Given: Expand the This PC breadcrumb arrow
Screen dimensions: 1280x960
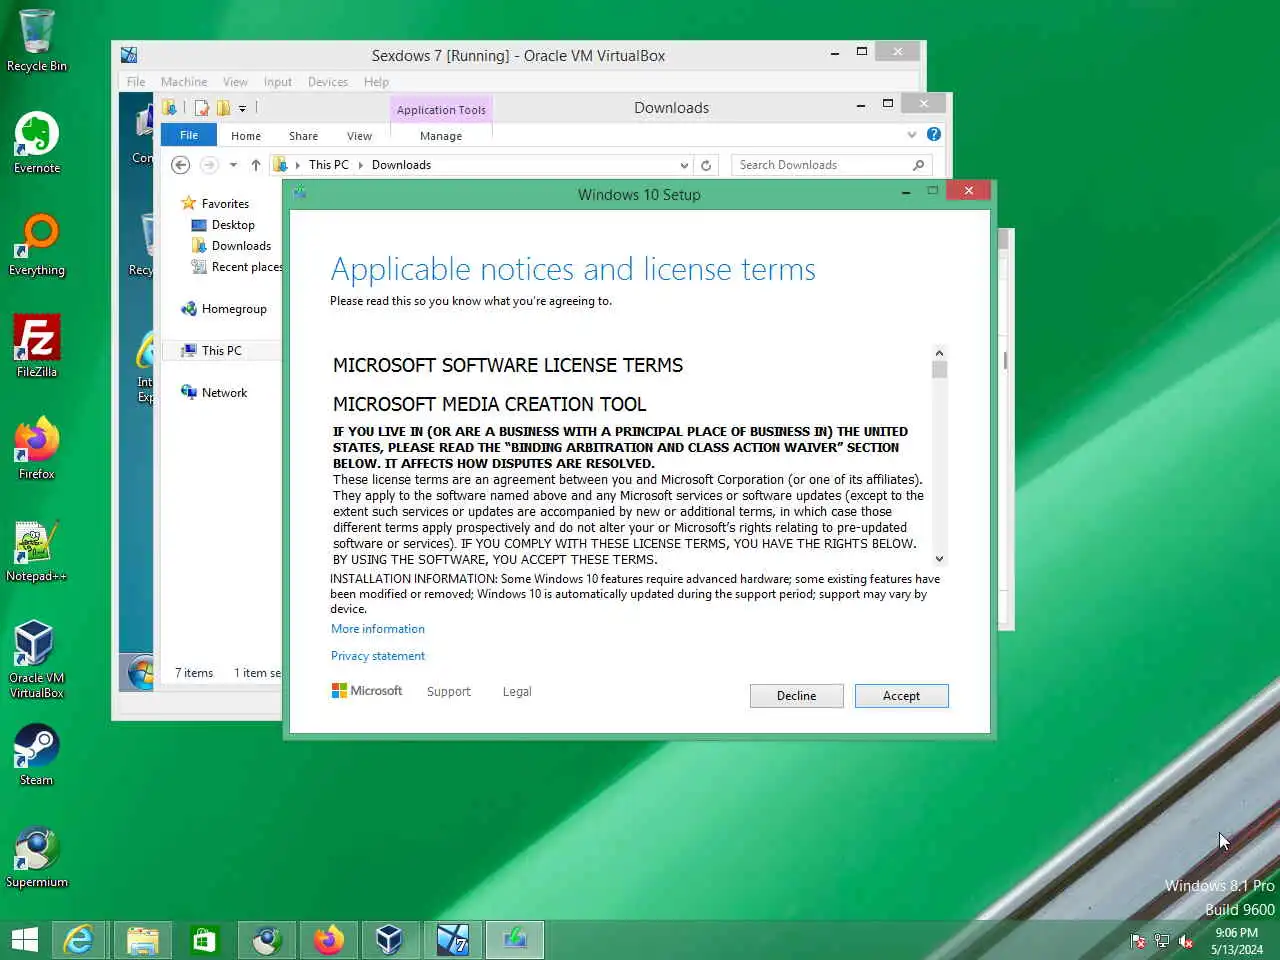Looking at the screenshot, I should tap(361, 165).
